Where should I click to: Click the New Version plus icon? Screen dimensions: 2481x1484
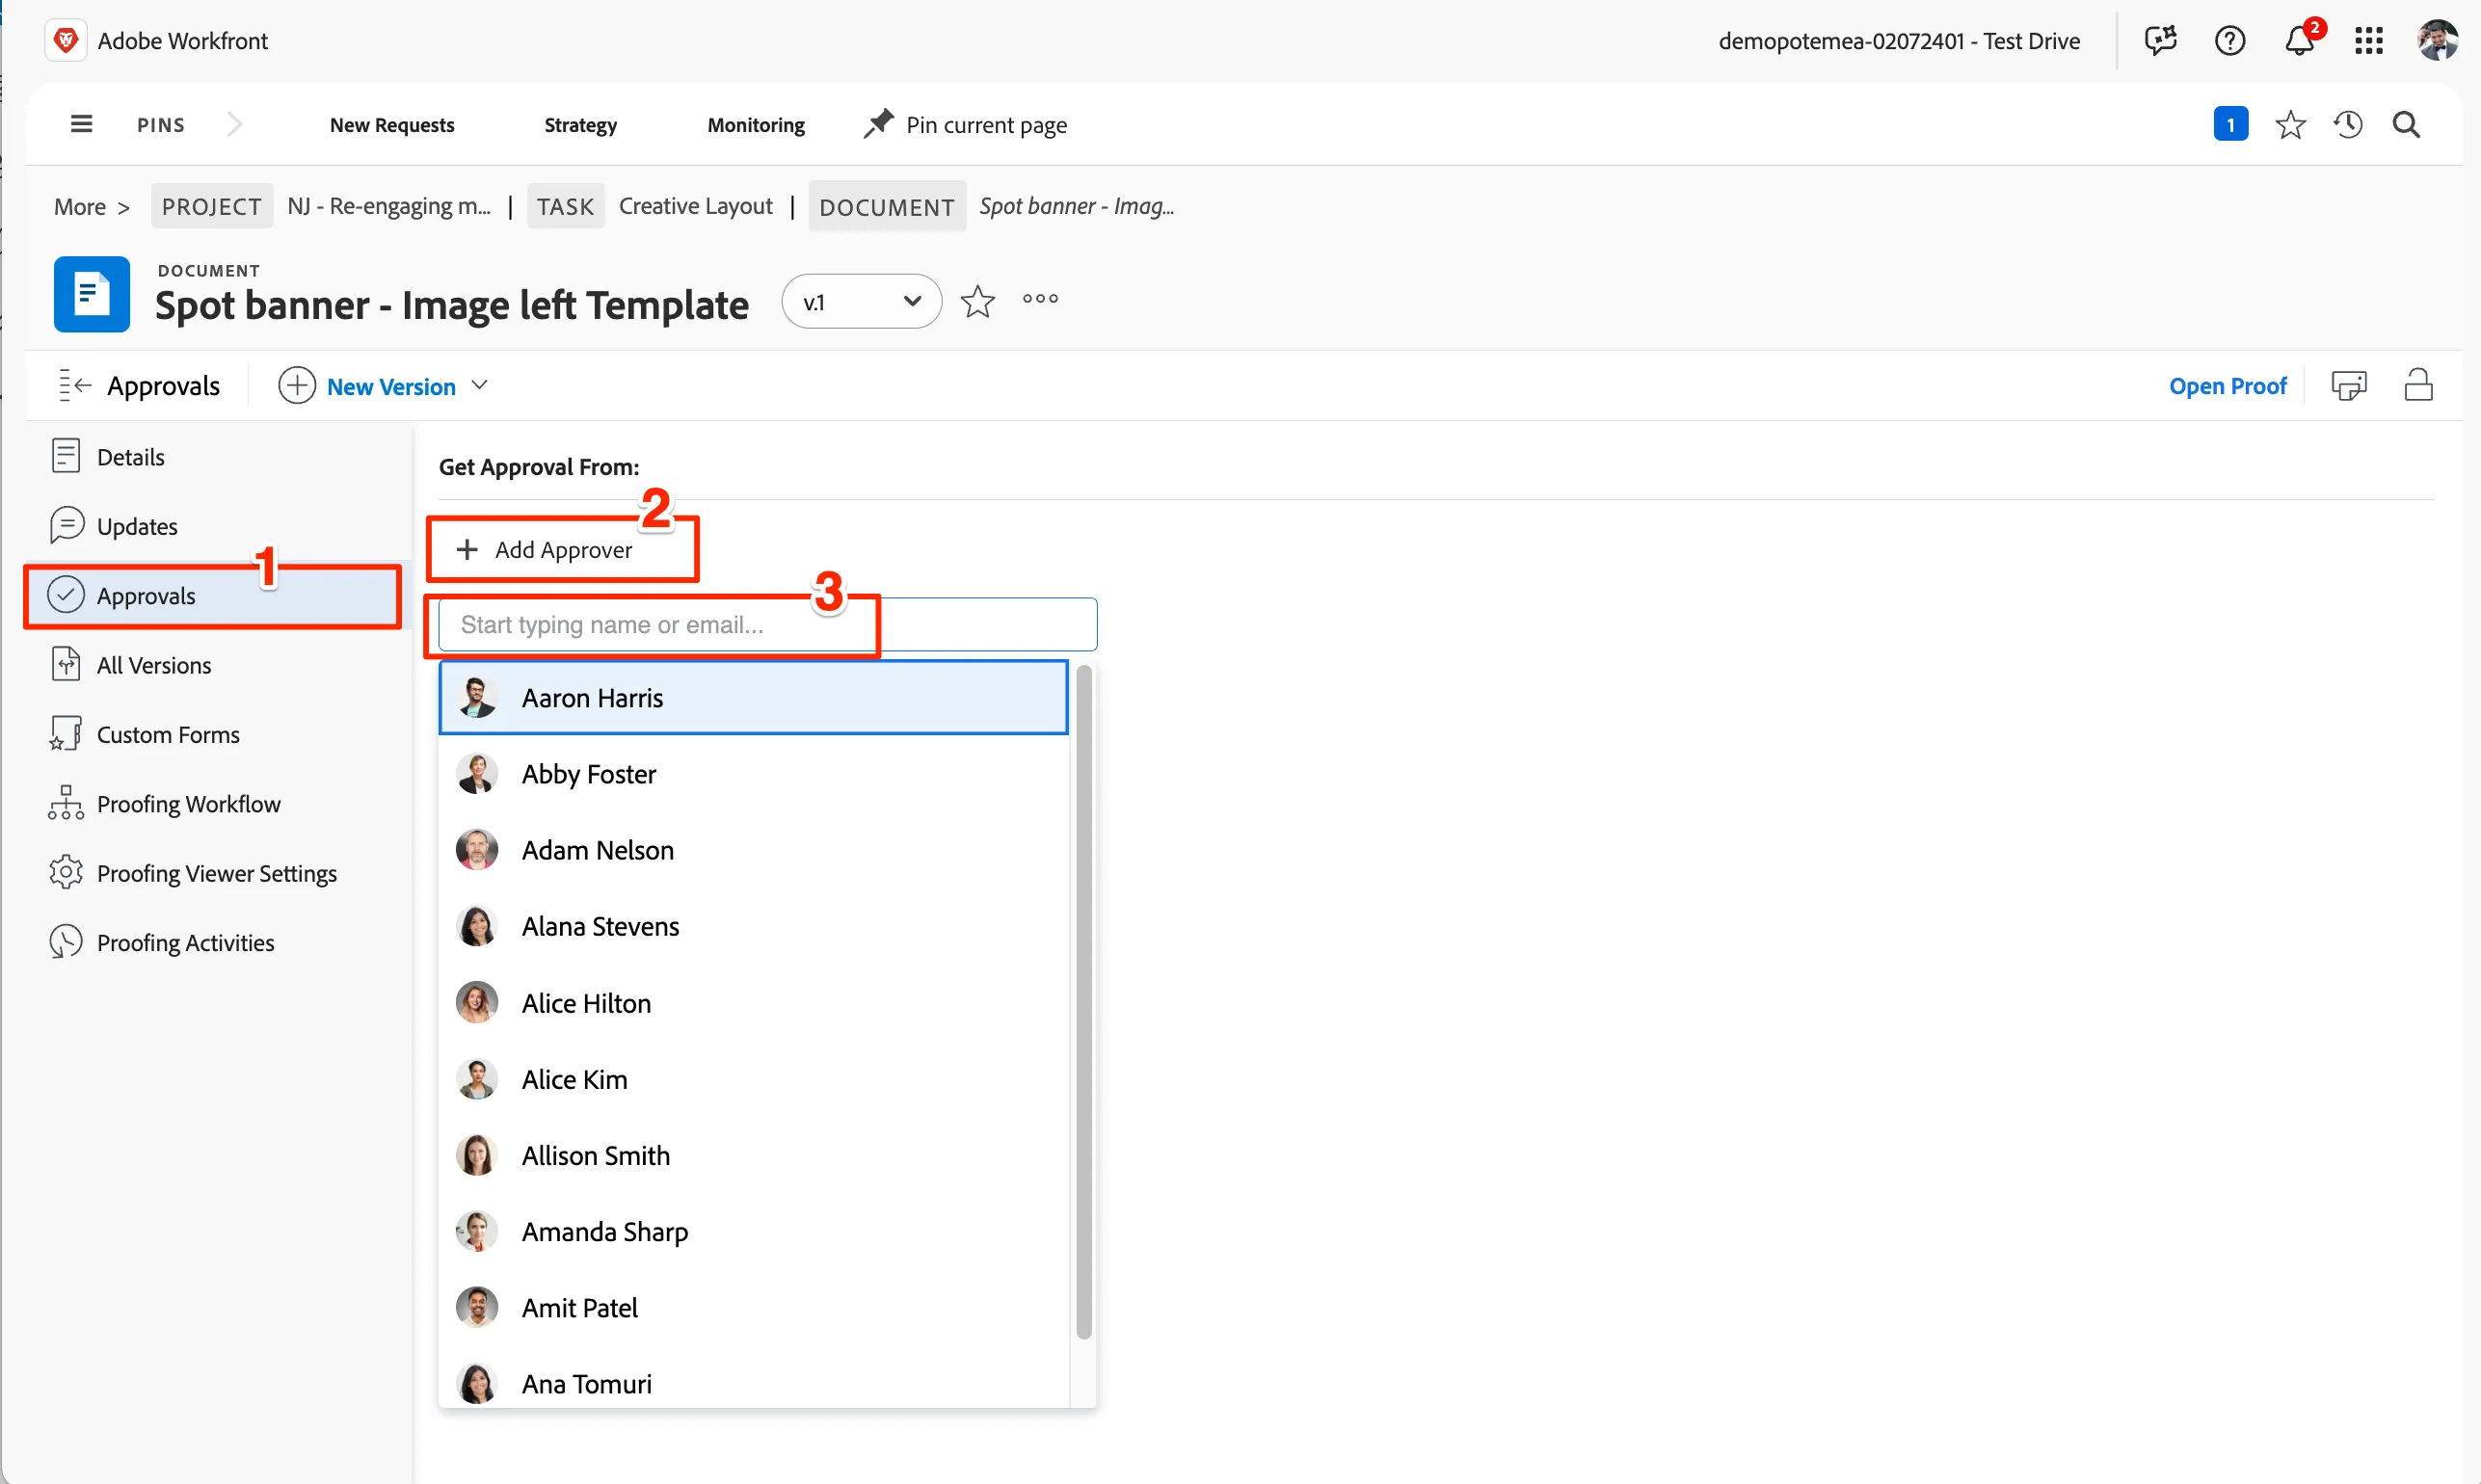tap(297, 385)
